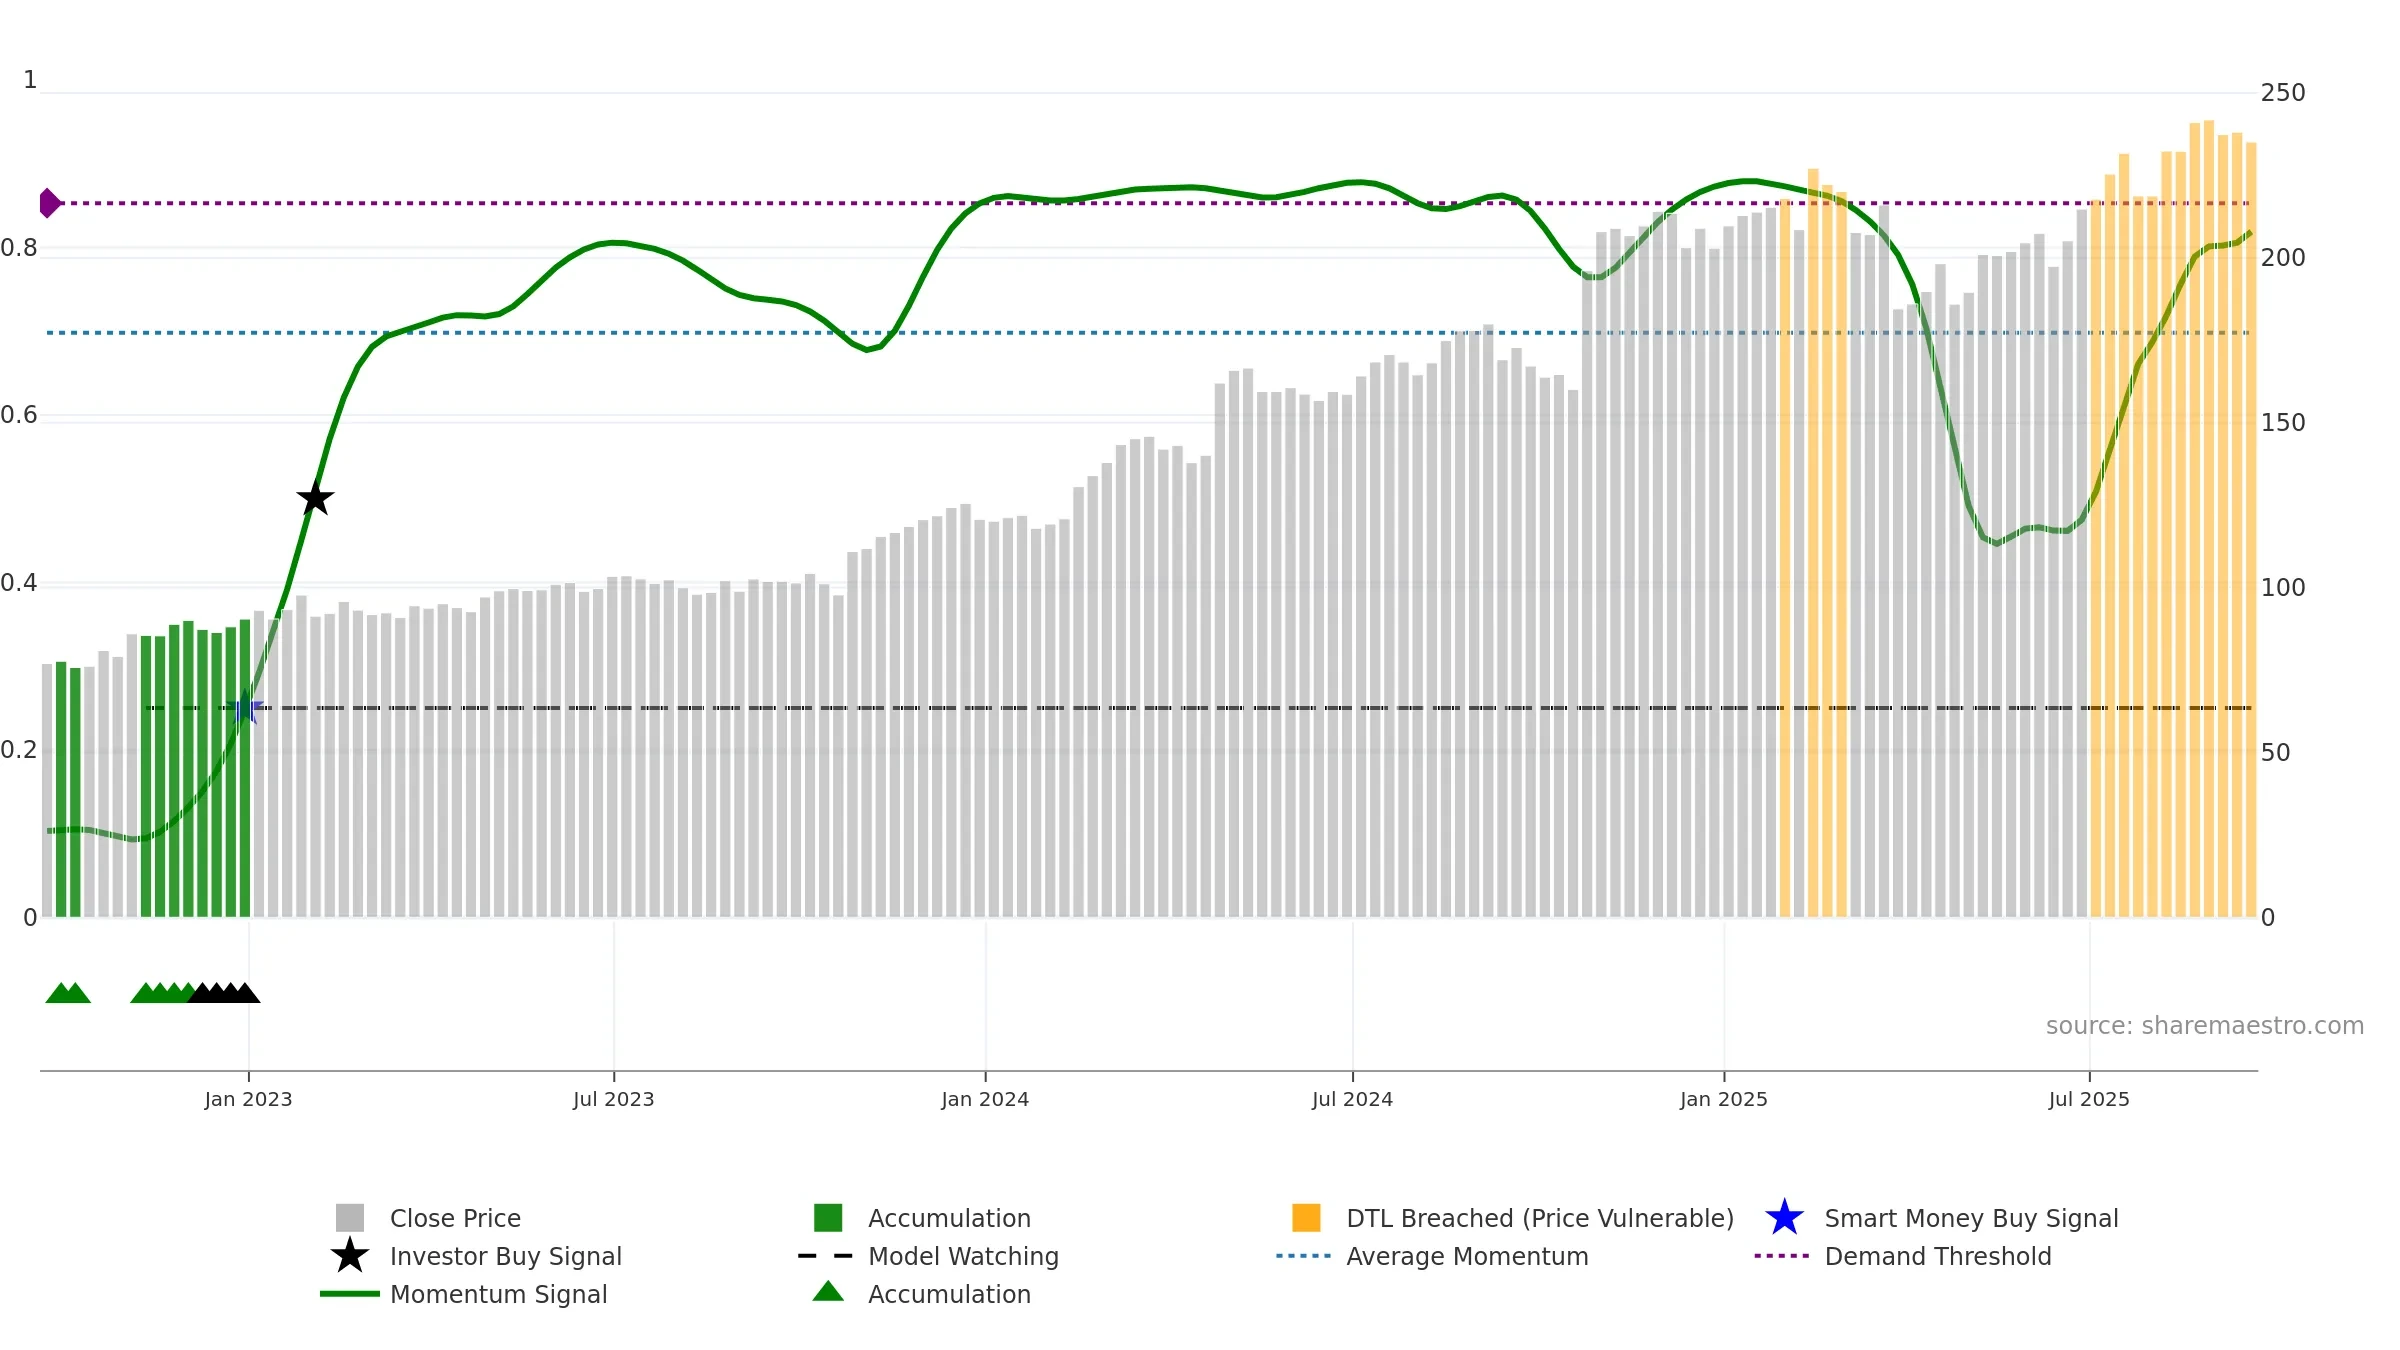Viewport: 2400px width, 1350px height.
Task: Click the first green accumulation triangles at left
Action: click(x=68, y=993)
